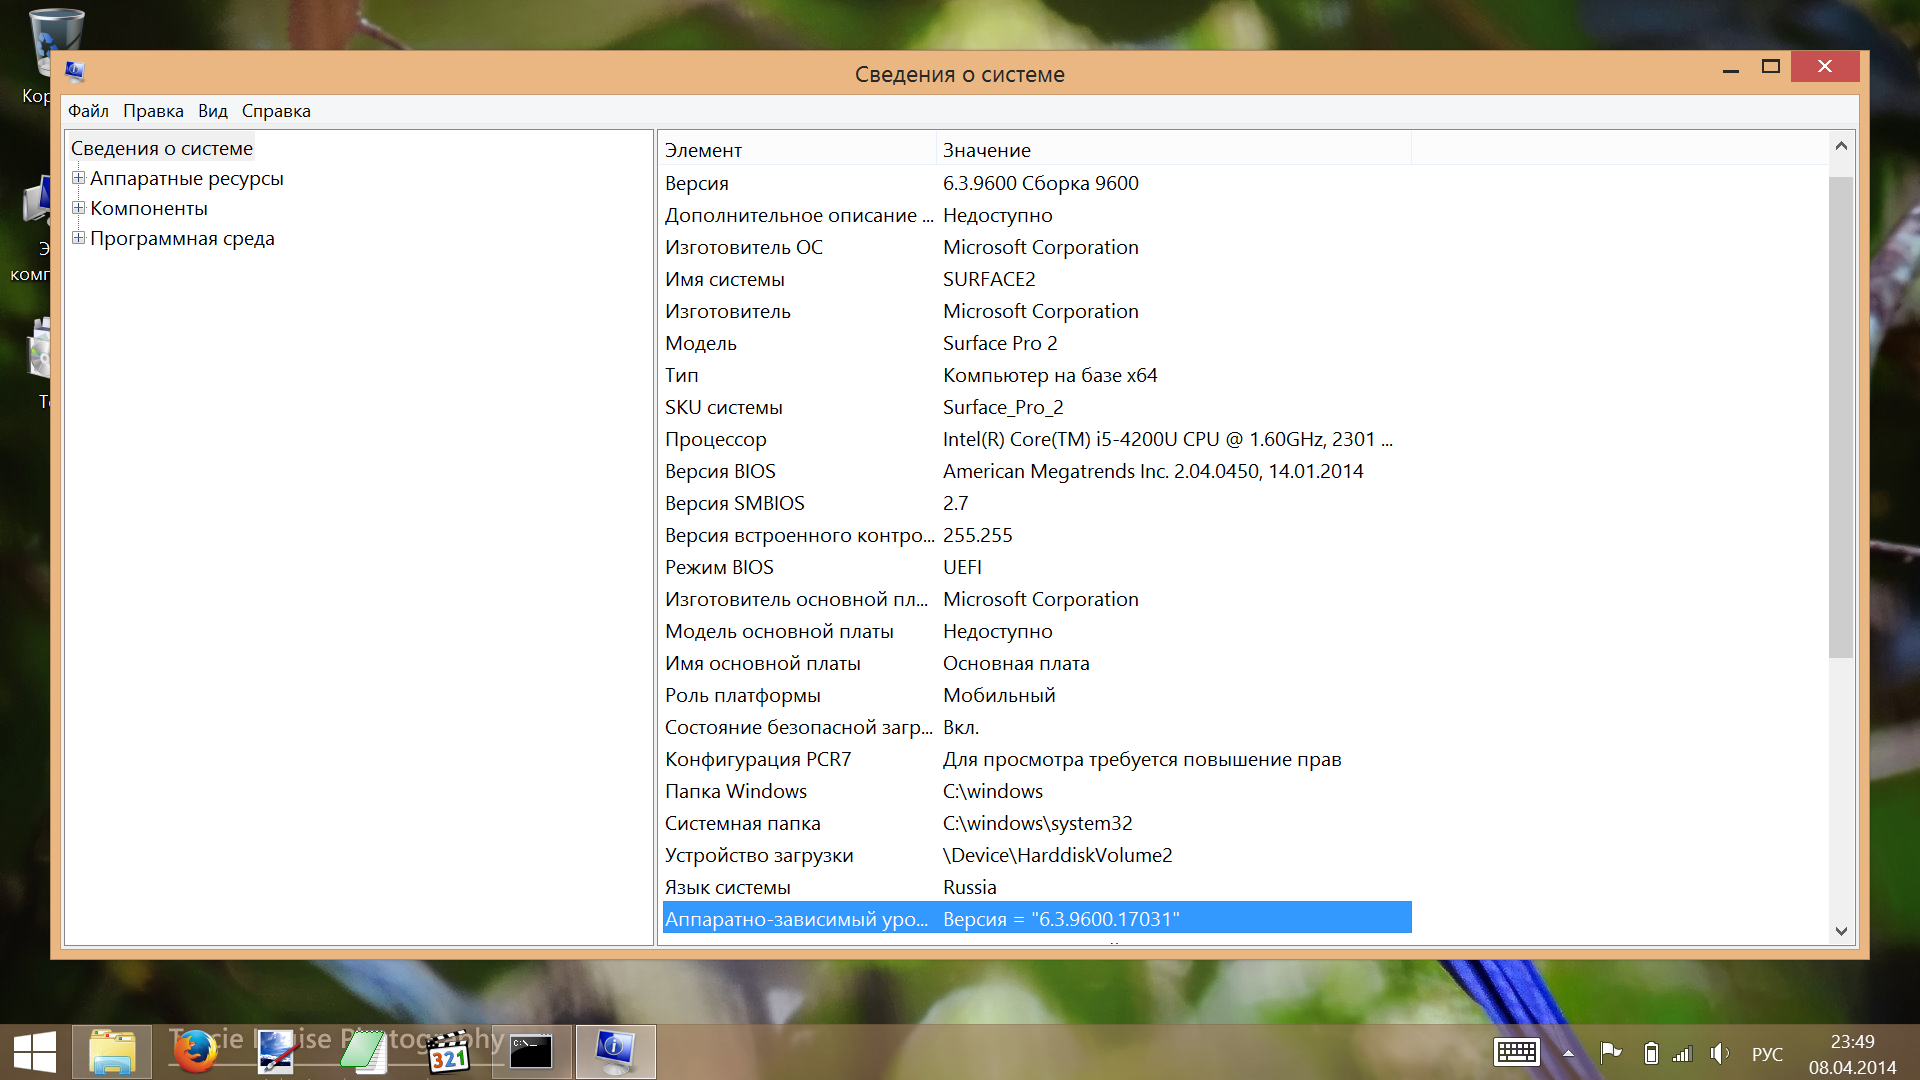Open the Файл menu
Screen dimensions: 1920x1080
click(x=88, y=111)
